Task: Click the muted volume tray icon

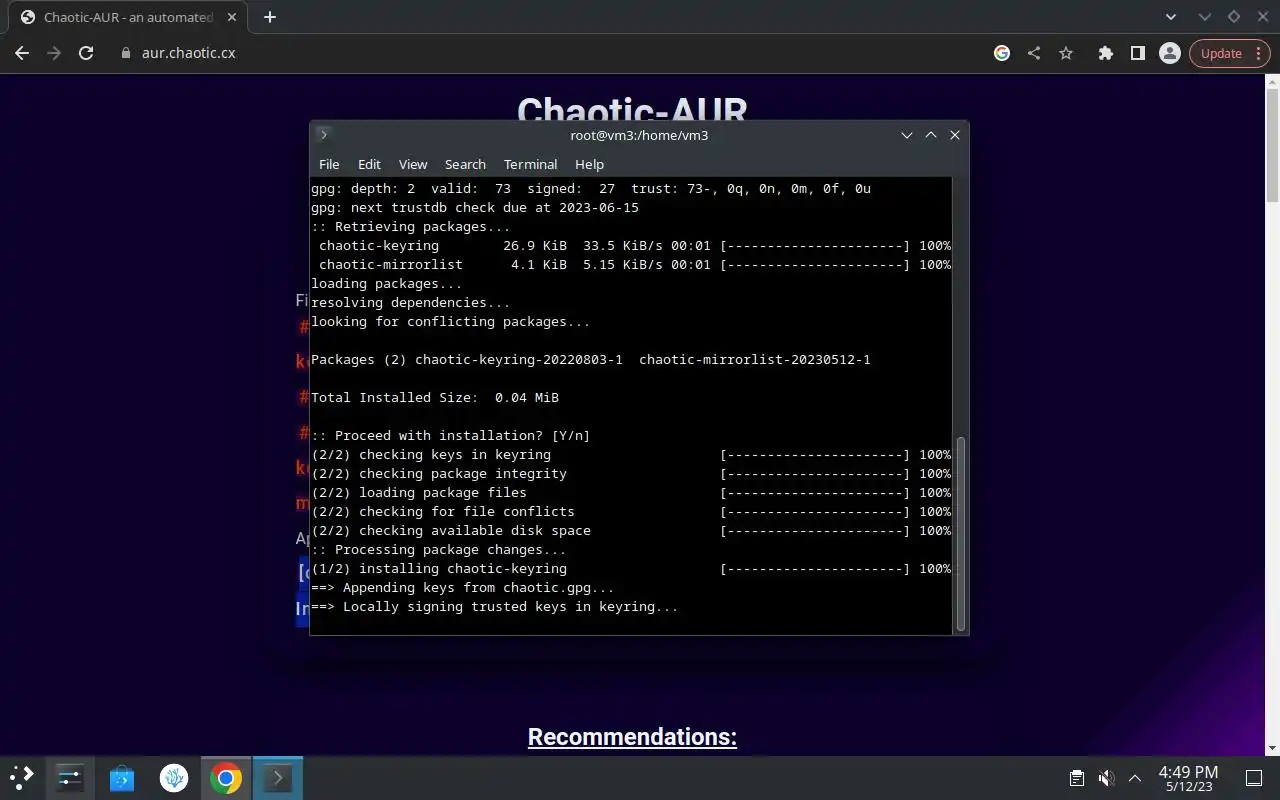Action: 1106,777
